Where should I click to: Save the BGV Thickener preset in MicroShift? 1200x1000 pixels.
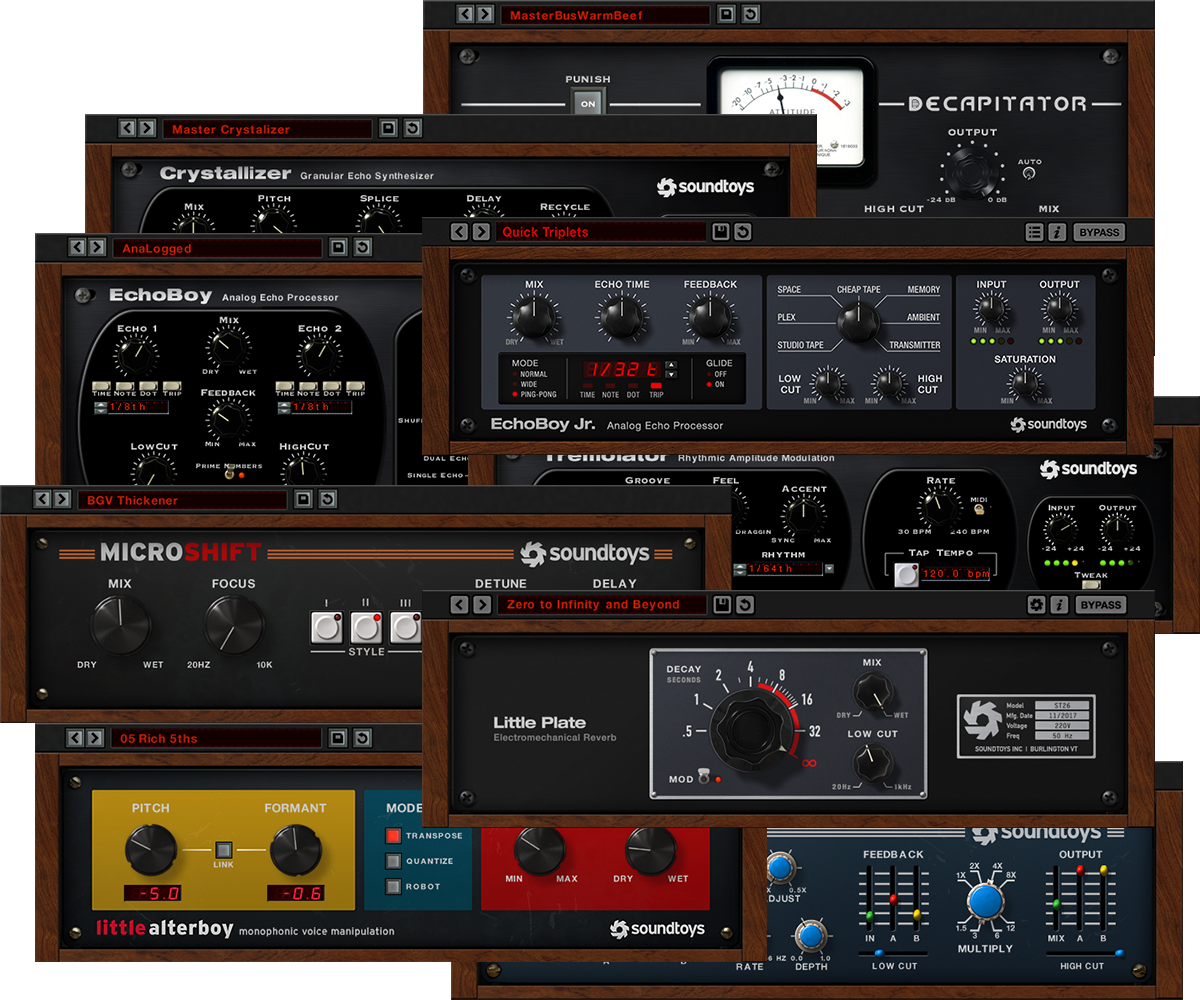(x=304, y=499)
